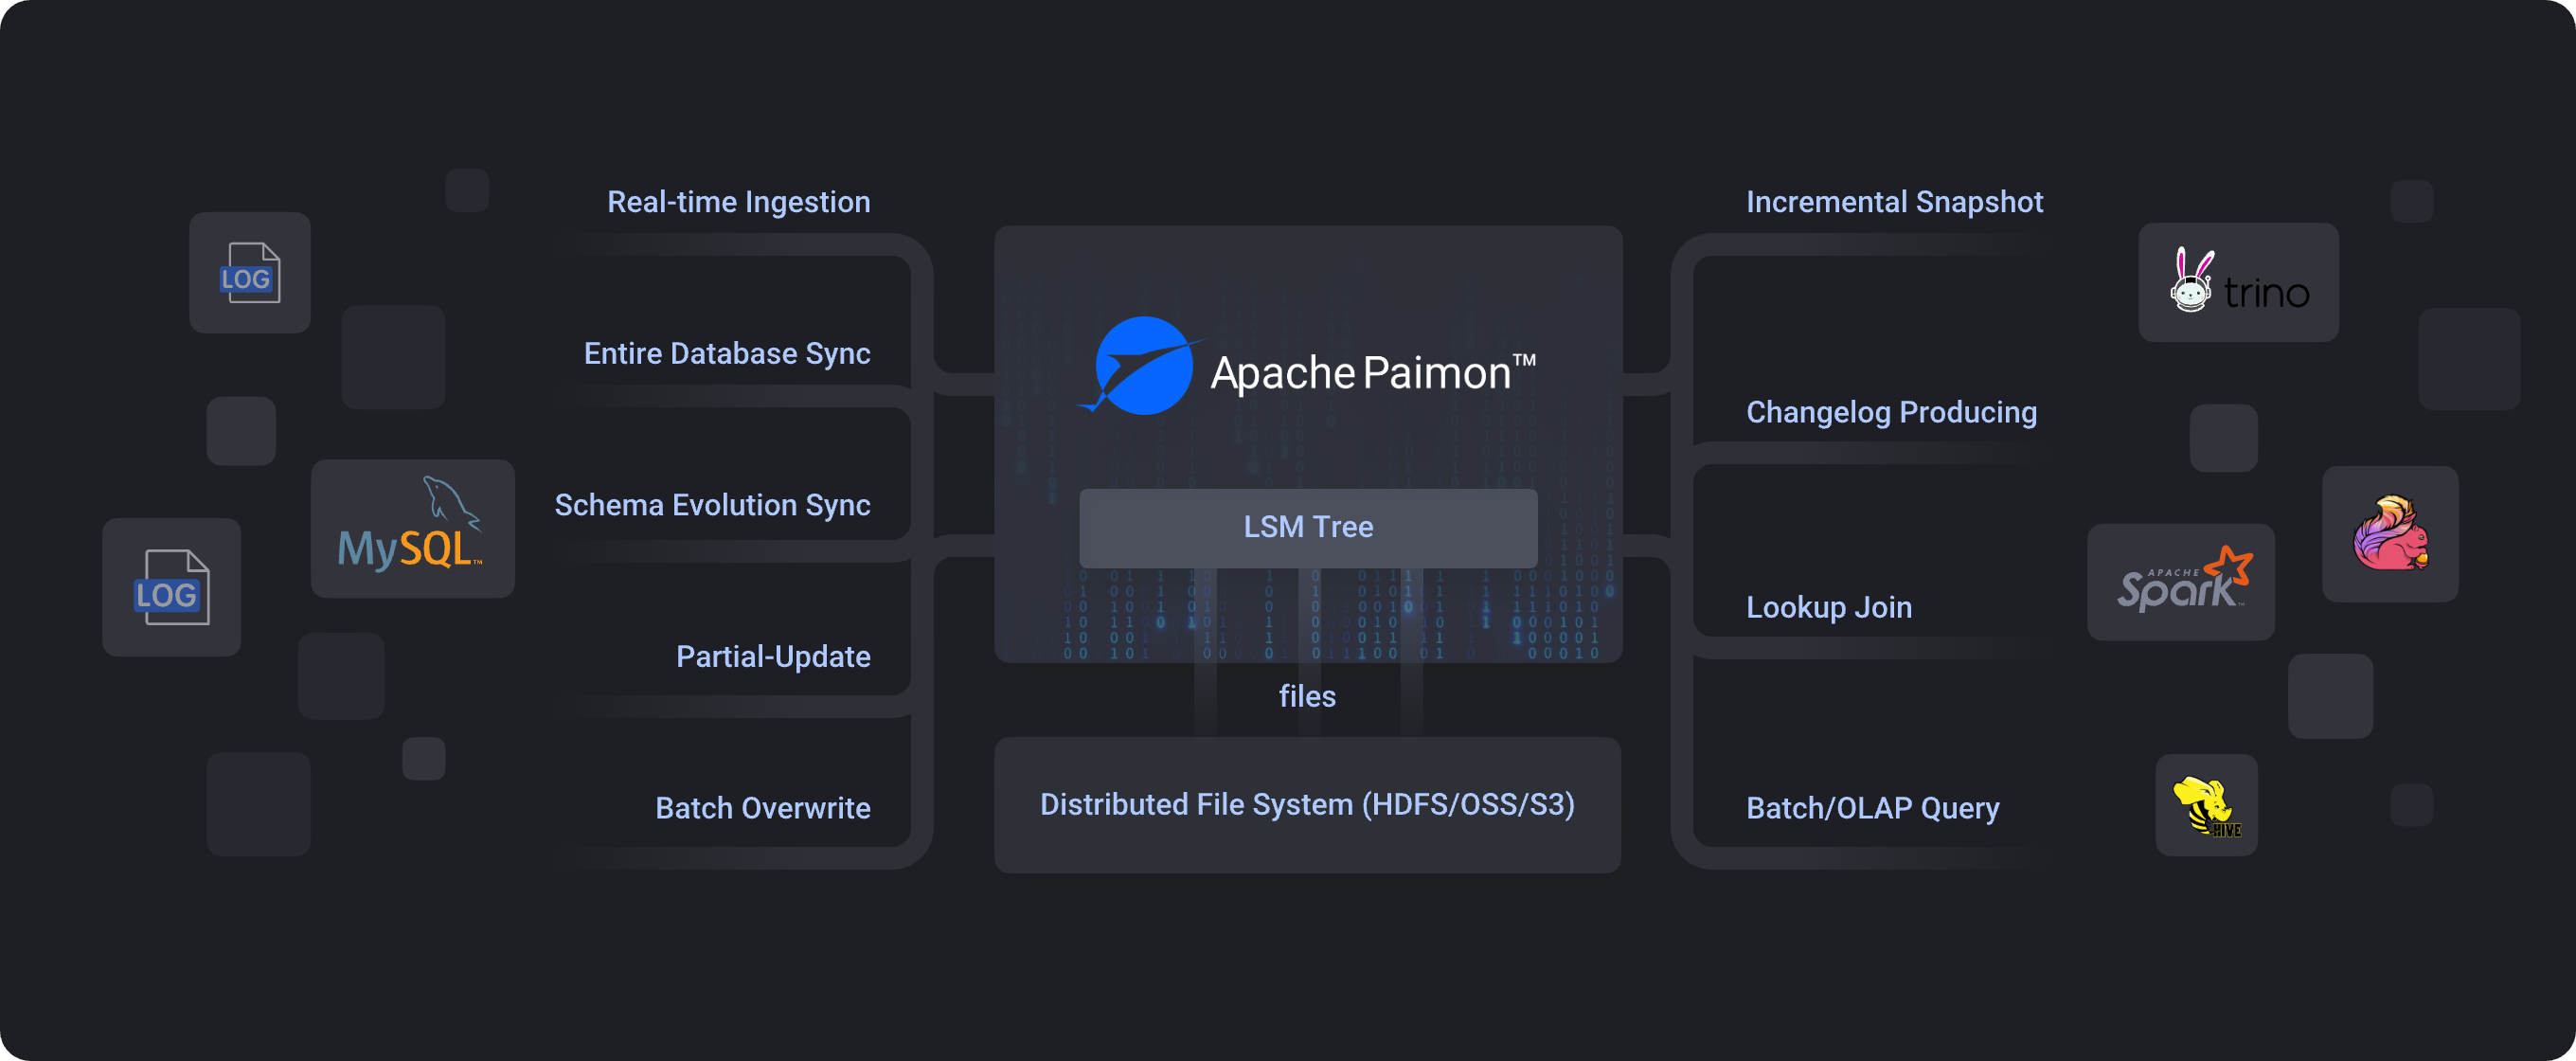This screenshot has width=2576, height=1061.
Task: Click the "files" label
Action: coord(1307,696)
